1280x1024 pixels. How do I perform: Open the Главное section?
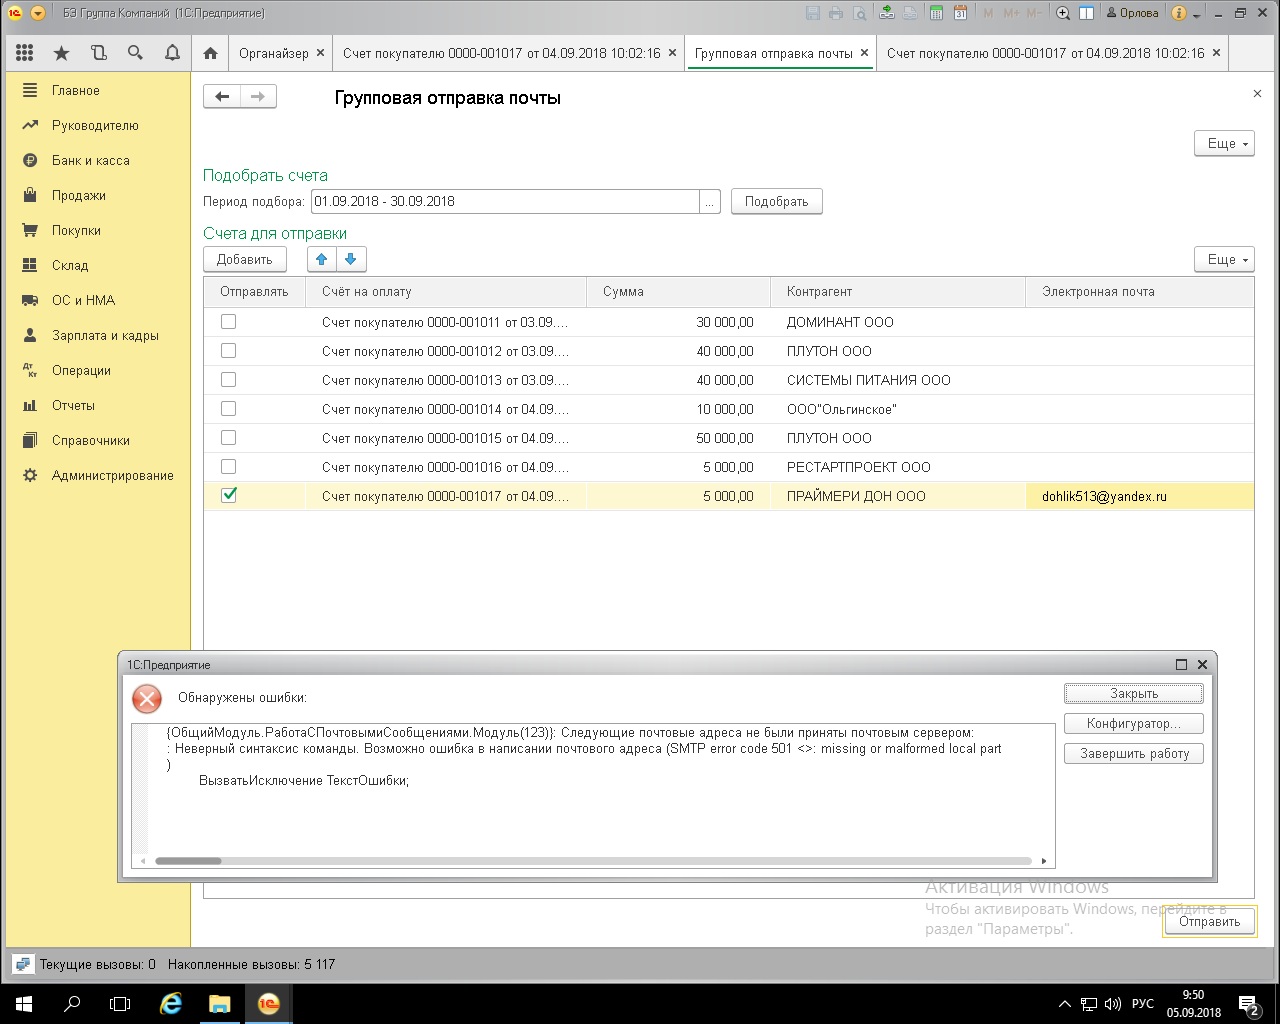[x=76, y=90]
